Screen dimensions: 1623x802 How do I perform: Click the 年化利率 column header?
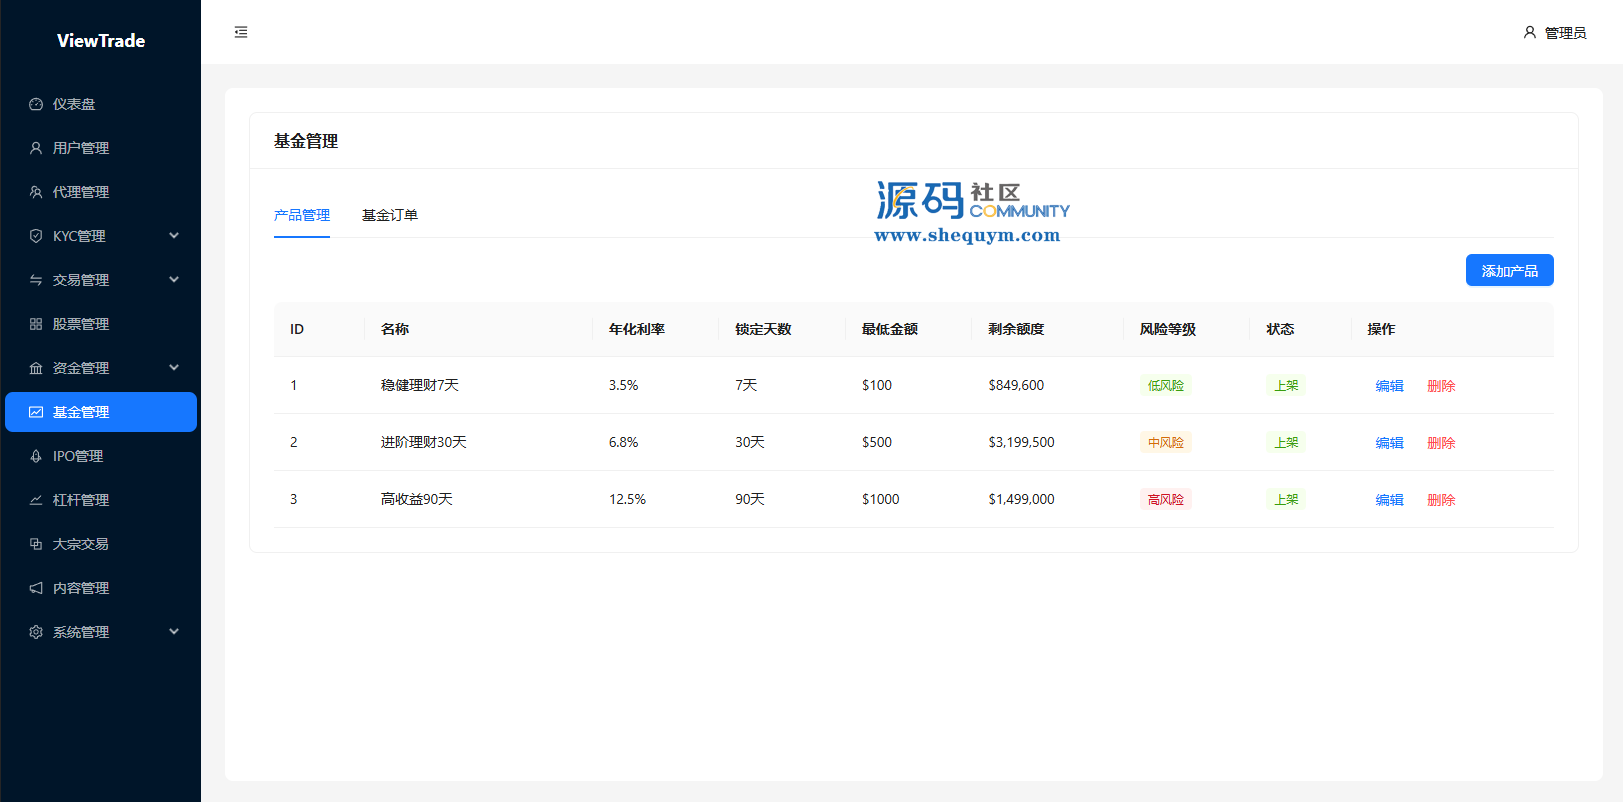coord(637,329)
